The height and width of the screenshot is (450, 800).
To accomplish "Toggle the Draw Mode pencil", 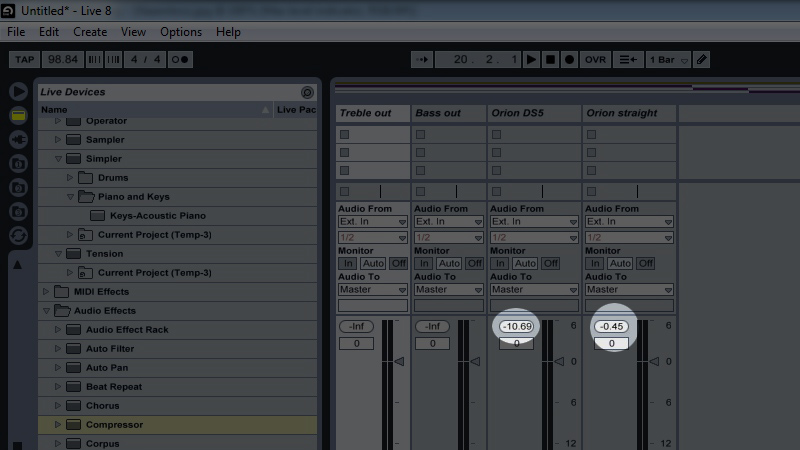I will tap(702, 60).
